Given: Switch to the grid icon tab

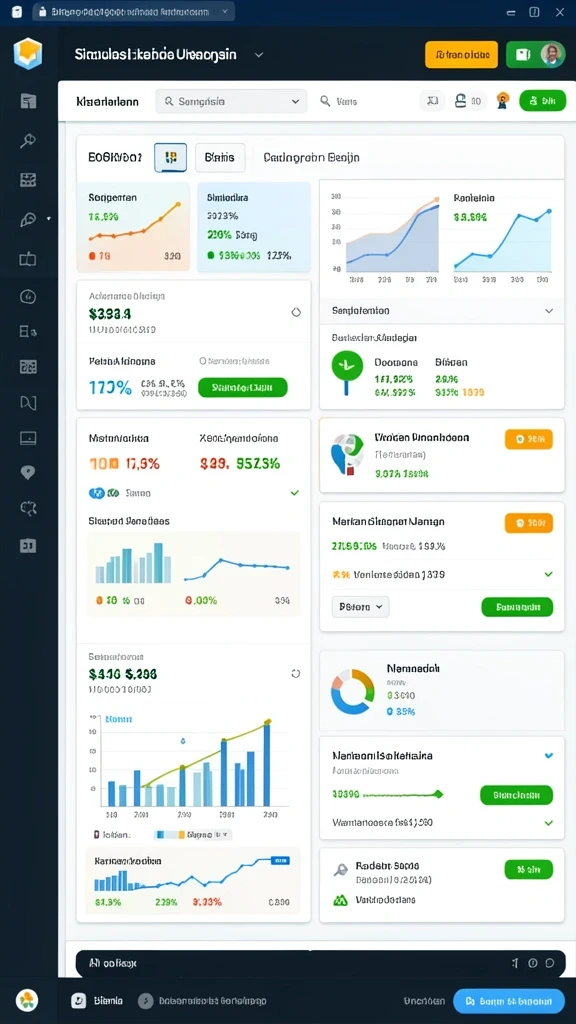Looking at the screenshot, I should pyautogui.click(x=170, y=157).
